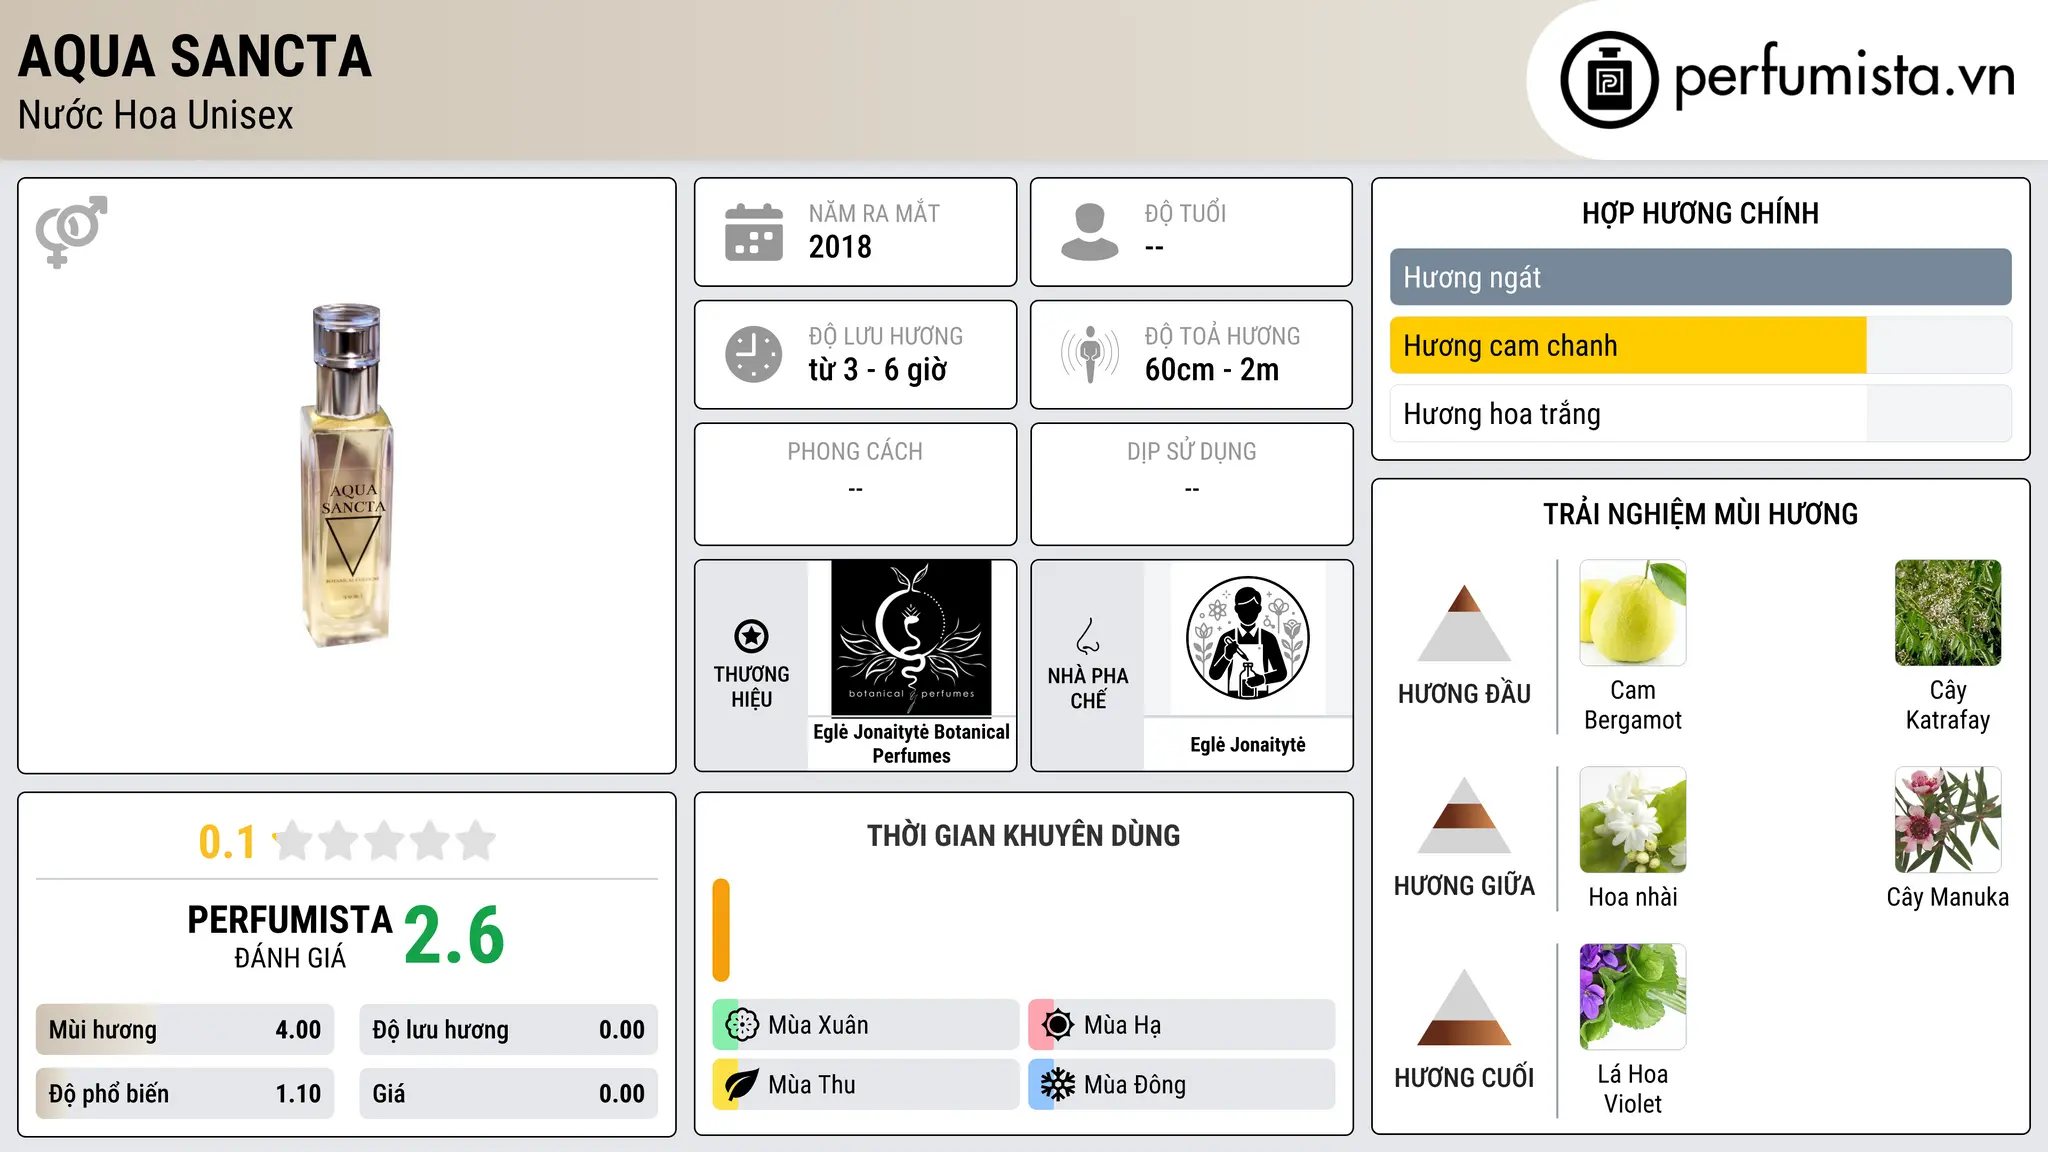
Task: Click the snowflake icon for Mùa Đông
Action: pos(1058,1085)
